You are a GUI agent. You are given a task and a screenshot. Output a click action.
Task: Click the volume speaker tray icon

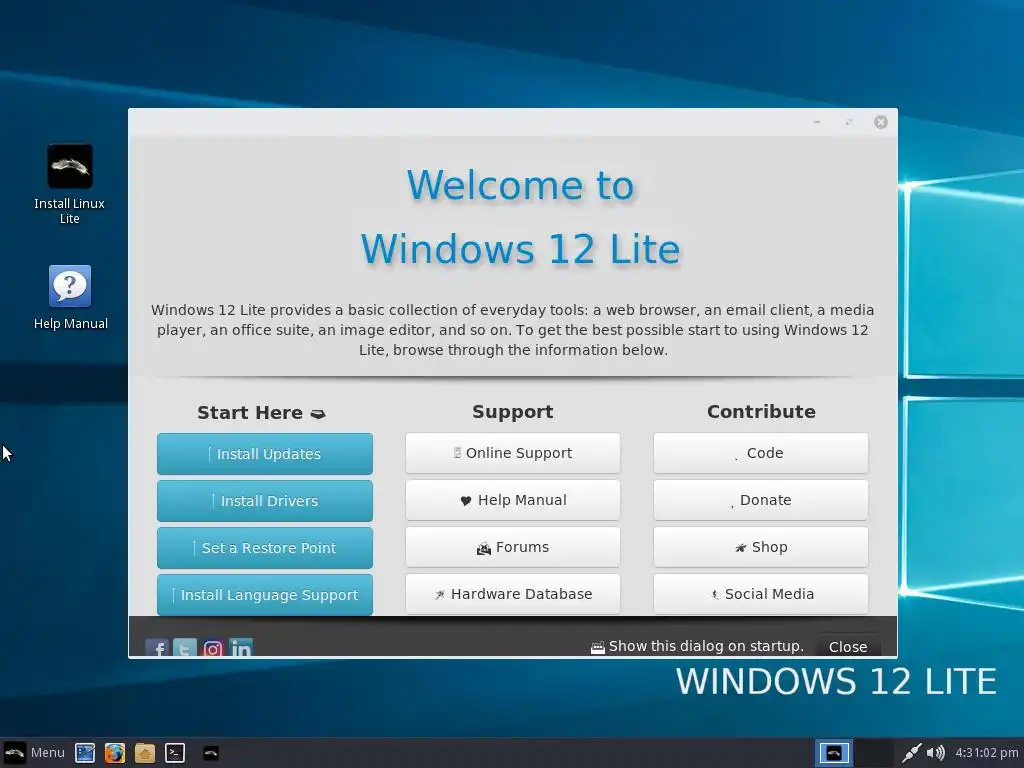tap(935, 753)
